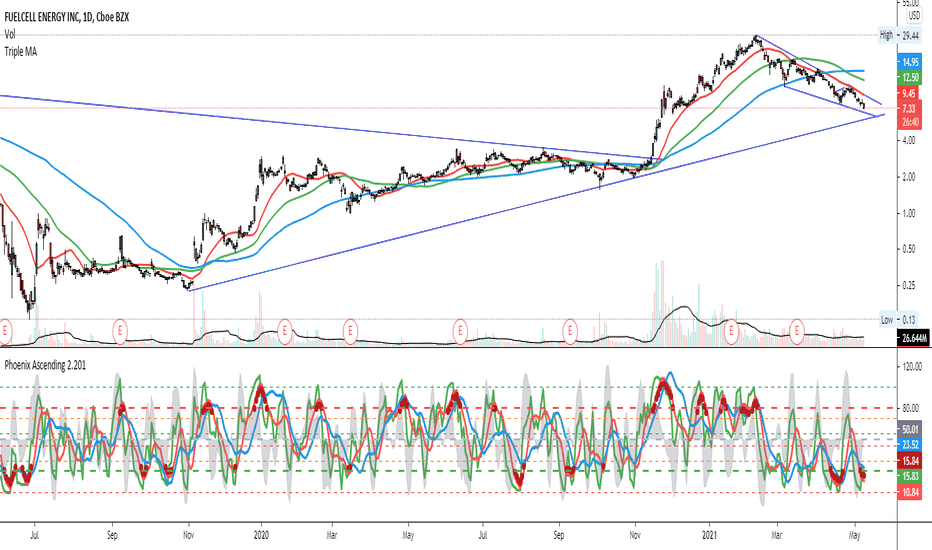Click the 2020 label on time axis
This screenshot has width=932, height=550.
261,535
